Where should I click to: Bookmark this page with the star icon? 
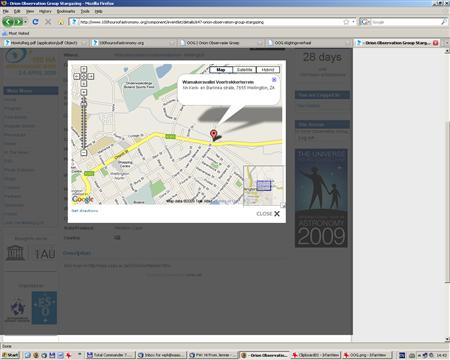(x=346, y=22)
